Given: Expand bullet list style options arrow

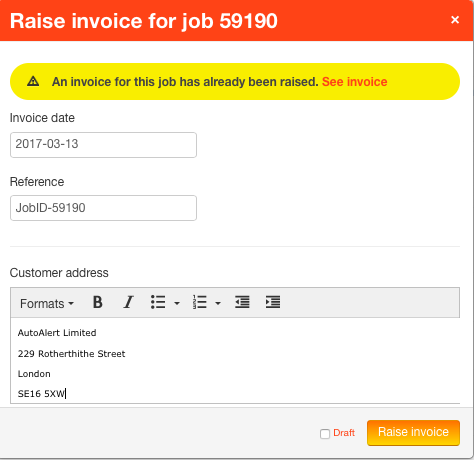Looking at the screenshot, I should [177, 303].
